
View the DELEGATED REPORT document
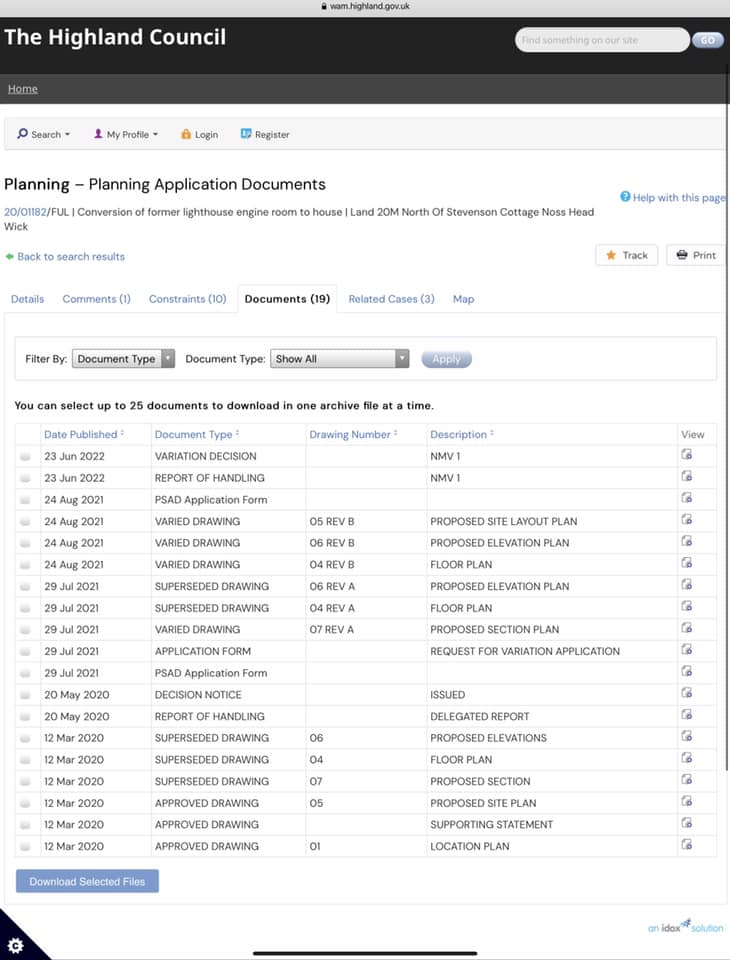[x=687, y=715]
